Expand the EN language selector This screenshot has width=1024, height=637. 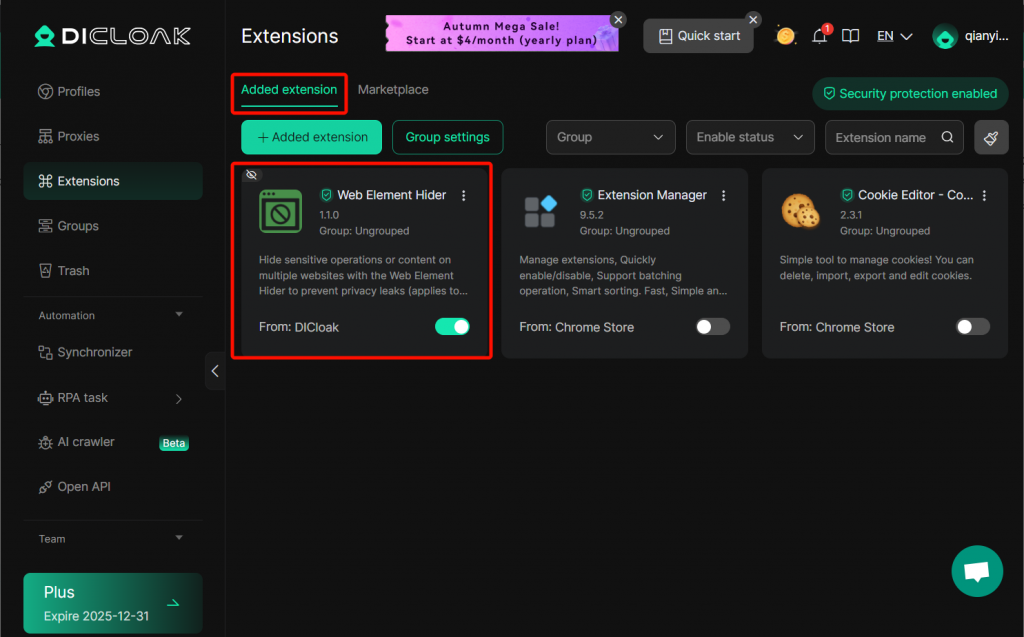pos(894,36)
